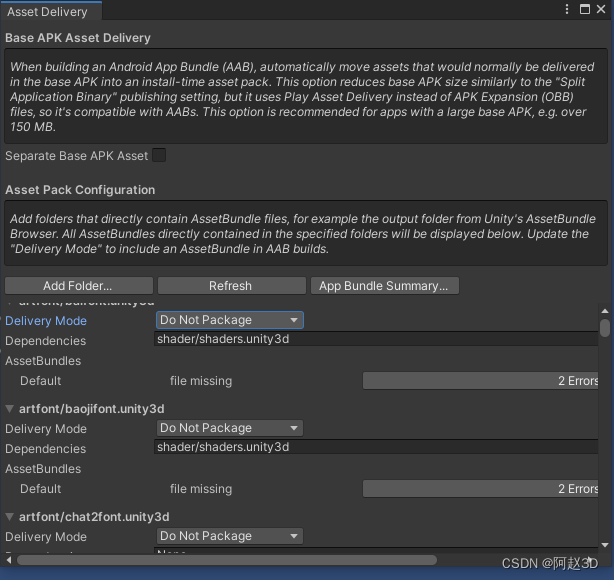Collapse the artfont/chat2font.unity3d foldout arrow

pyautogui.click(x=10, y=517)
